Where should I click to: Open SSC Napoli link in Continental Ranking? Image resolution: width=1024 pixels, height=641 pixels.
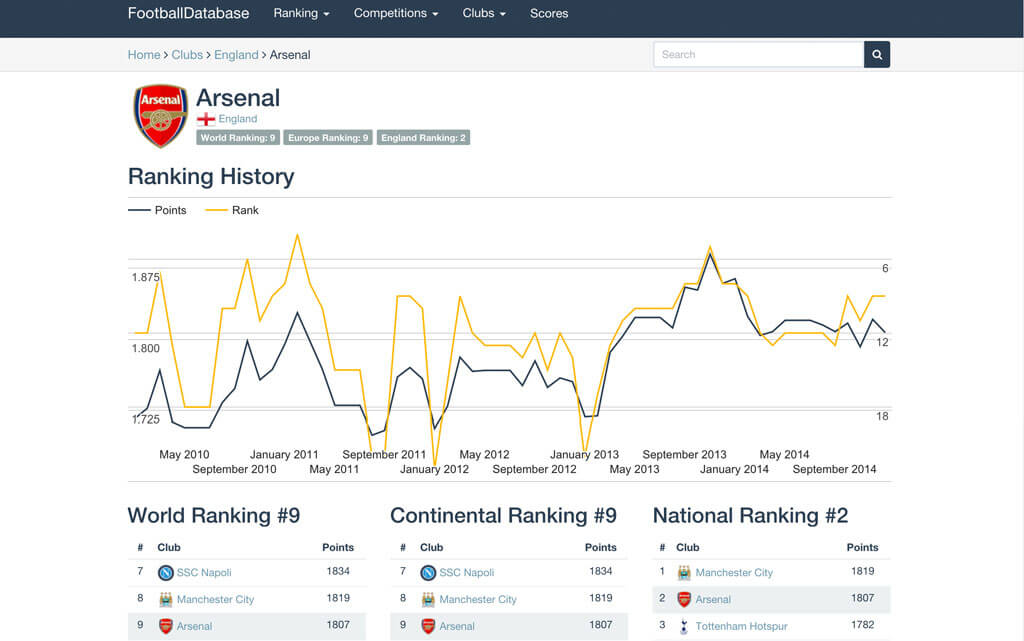point(466,572)
